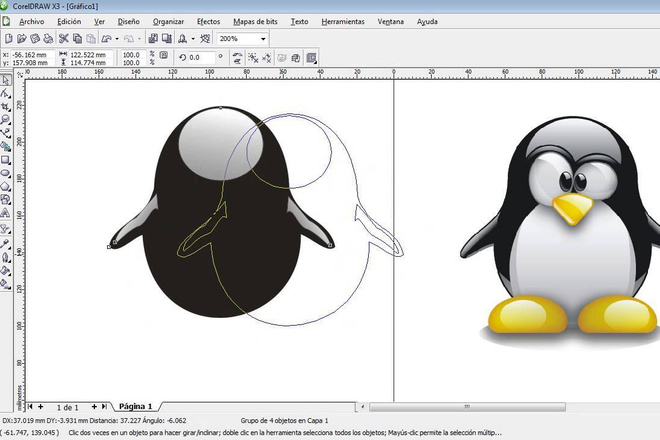Select the Shape edit tool

(5, 93)
